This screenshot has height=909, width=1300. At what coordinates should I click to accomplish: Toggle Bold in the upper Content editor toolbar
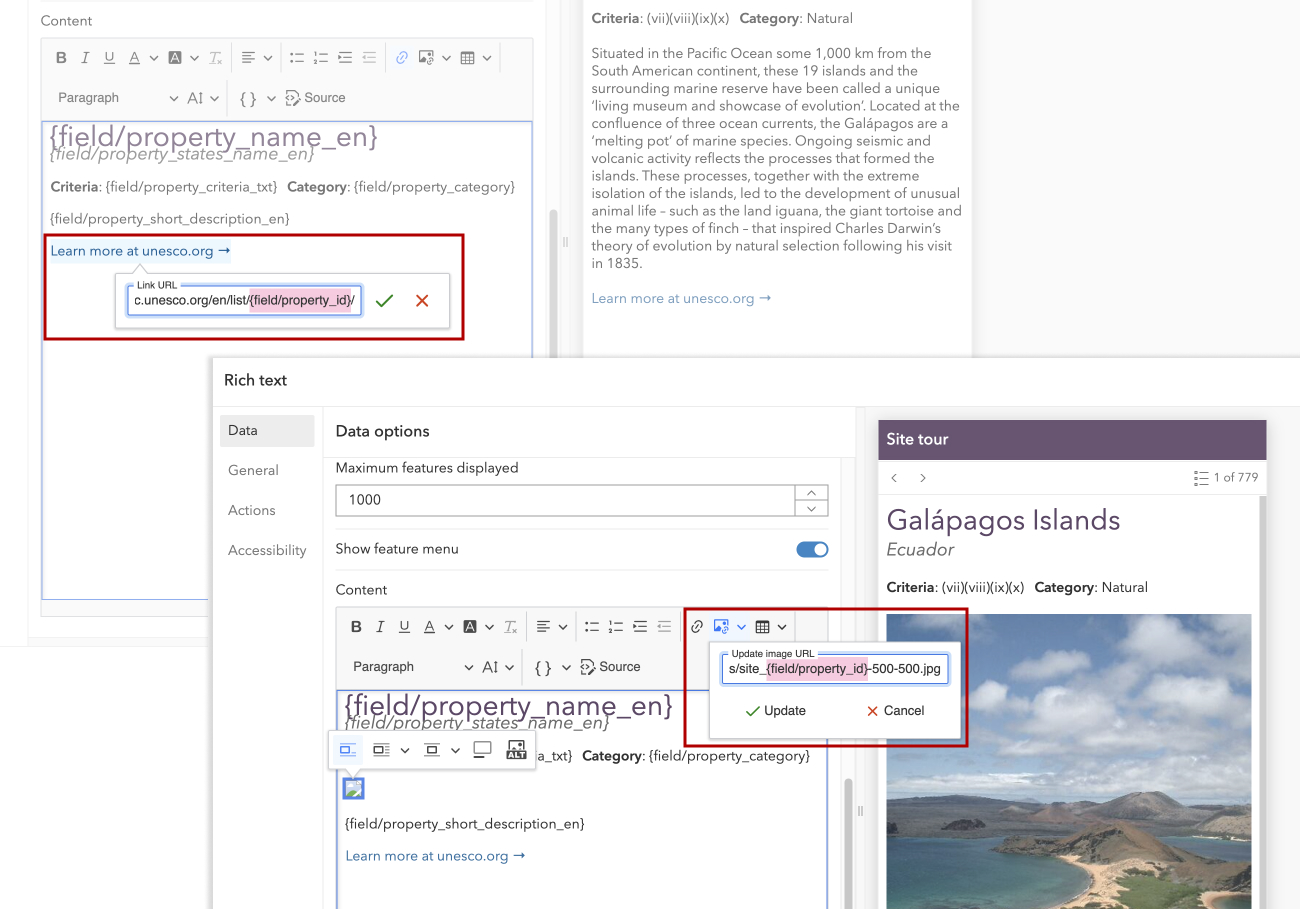61,58
